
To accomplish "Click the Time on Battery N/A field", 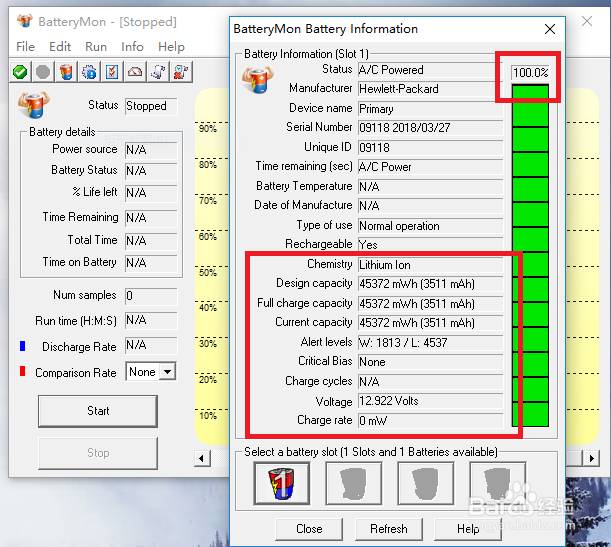I will pos(151,263).
